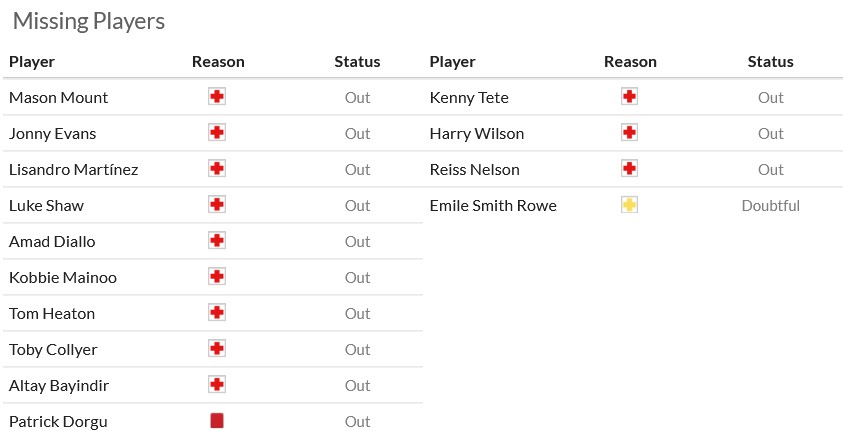Image resolution: width=843 pixels, height=447 pixels.
Task: Click Mason Mount's red injury cross icon
Action: (217, 97)
